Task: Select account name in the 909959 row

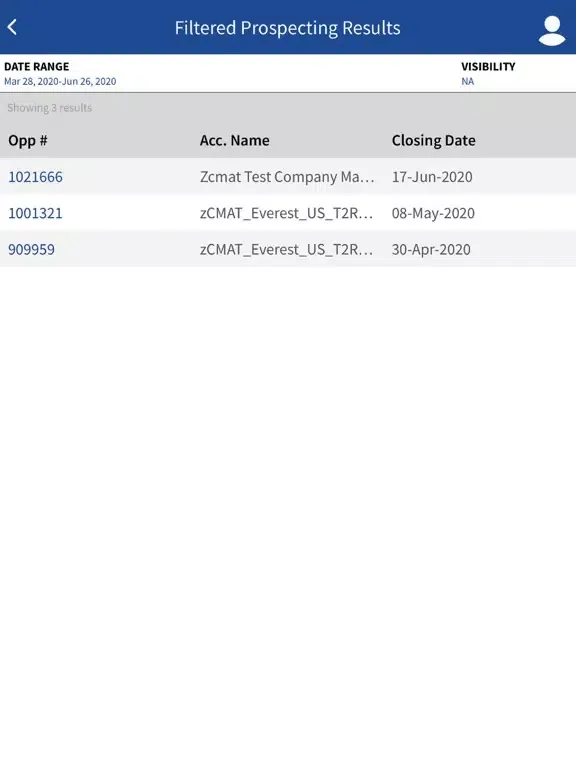Action: [x=287, y=249]
